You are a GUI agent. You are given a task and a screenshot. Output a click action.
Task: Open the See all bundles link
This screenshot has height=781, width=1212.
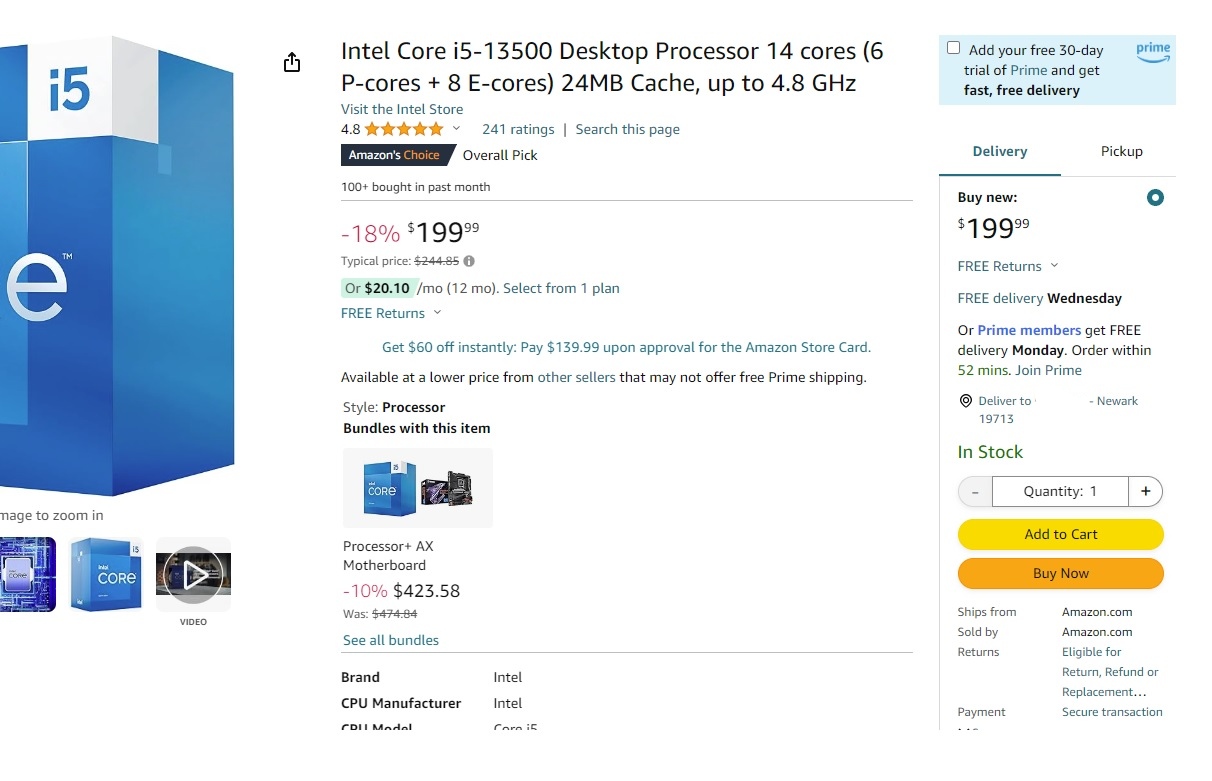[x=391, y=640]
